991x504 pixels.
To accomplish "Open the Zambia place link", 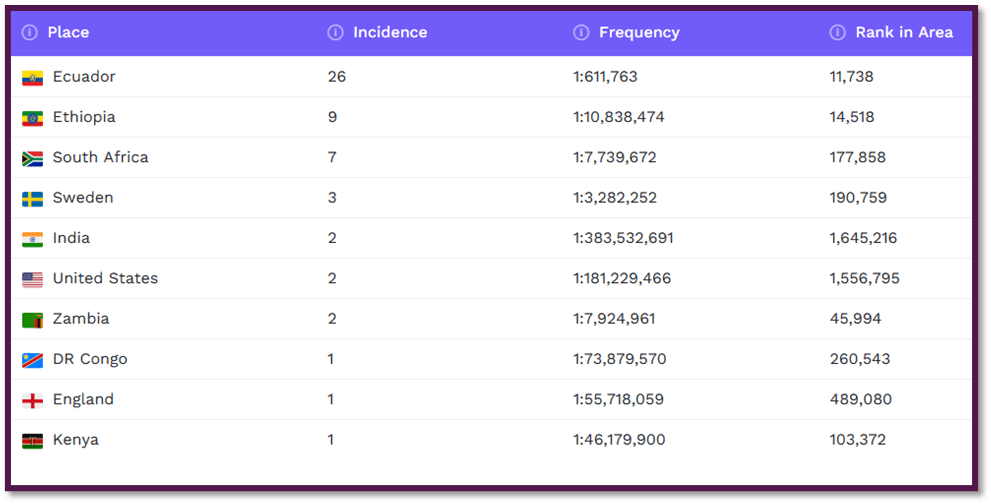I will pyautogui.click(x=81, y=319).
